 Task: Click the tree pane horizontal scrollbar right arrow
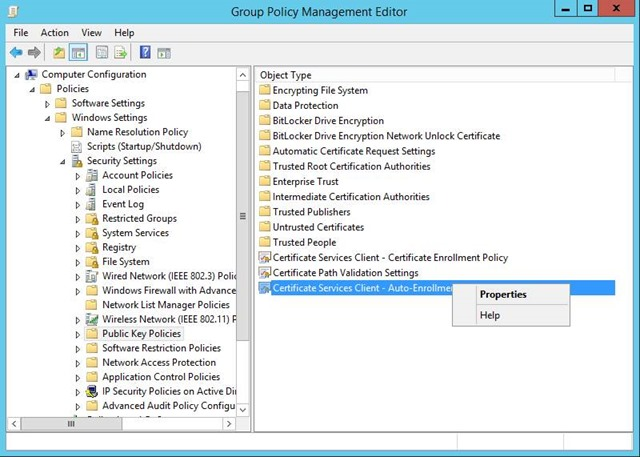(229, 424)
